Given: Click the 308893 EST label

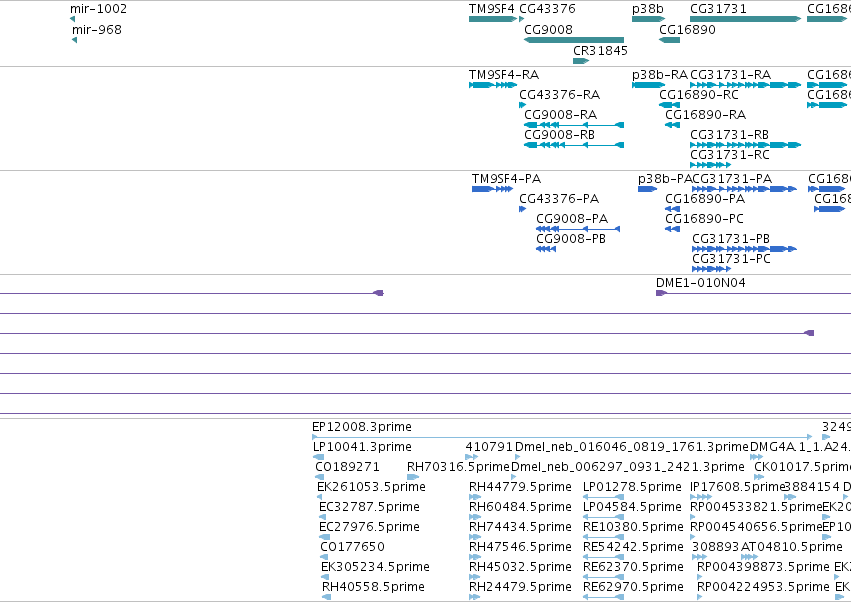Looking at the screenshot, I should tap(715, 546).
